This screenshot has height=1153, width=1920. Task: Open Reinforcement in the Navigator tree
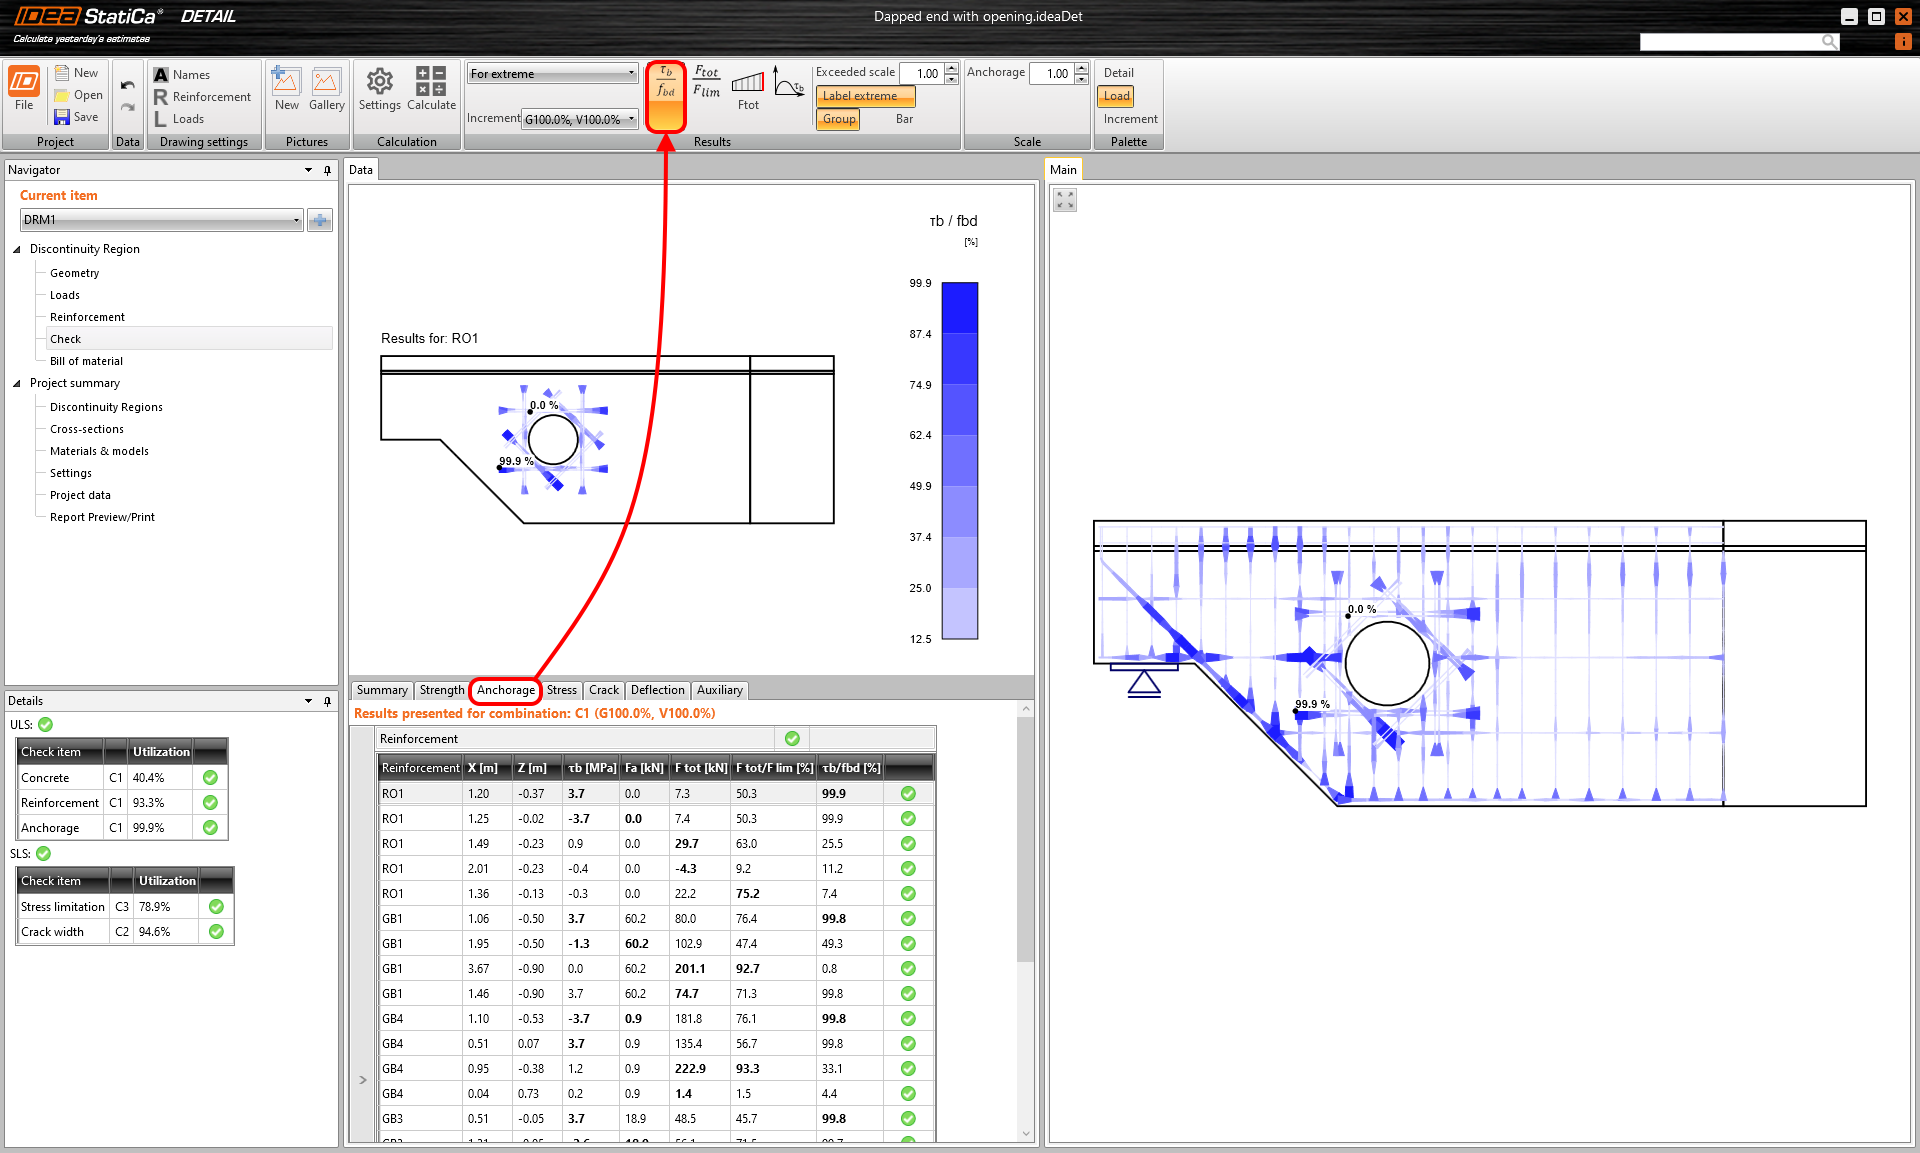pyautogui.click(x=87, y=317)
